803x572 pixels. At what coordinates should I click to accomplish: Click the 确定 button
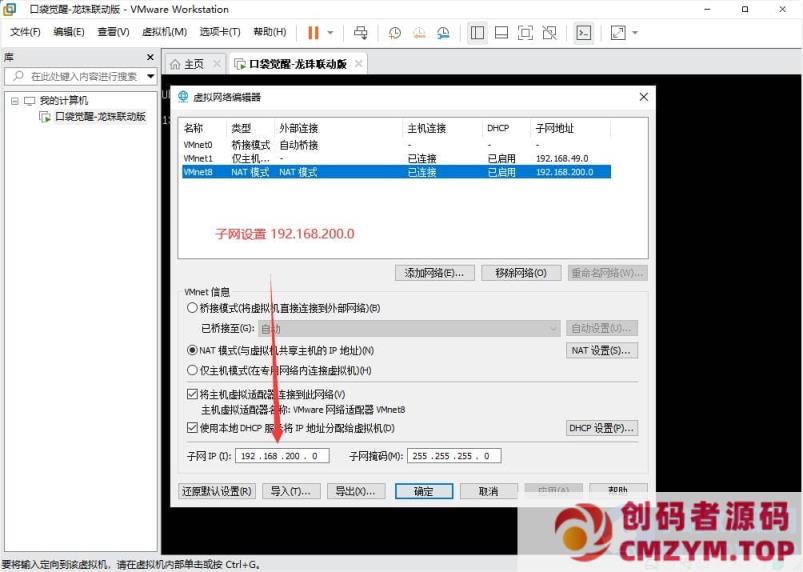[424, 491]
